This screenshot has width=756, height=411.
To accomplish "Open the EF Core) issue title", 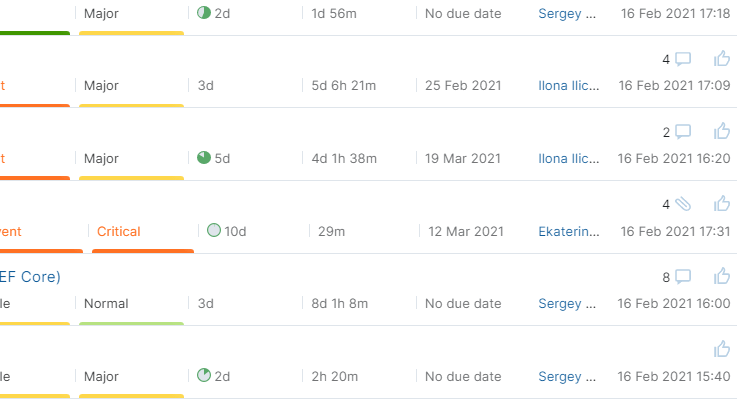I will coord(30,277).
